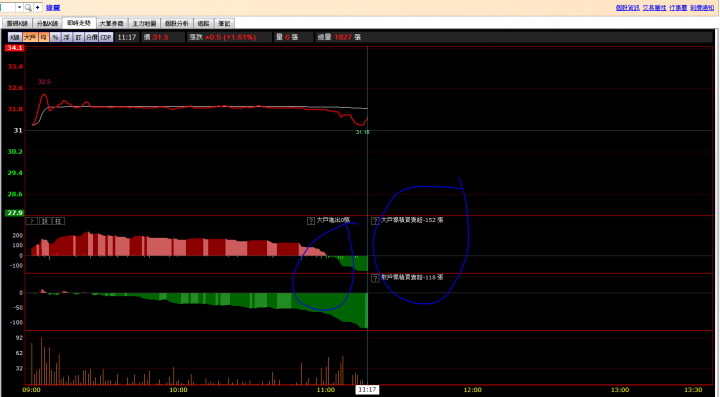Image resolution: width=720 pixels, height=397 pixels.
Task: Toggle the 分價 button
Action: [92, 37]
